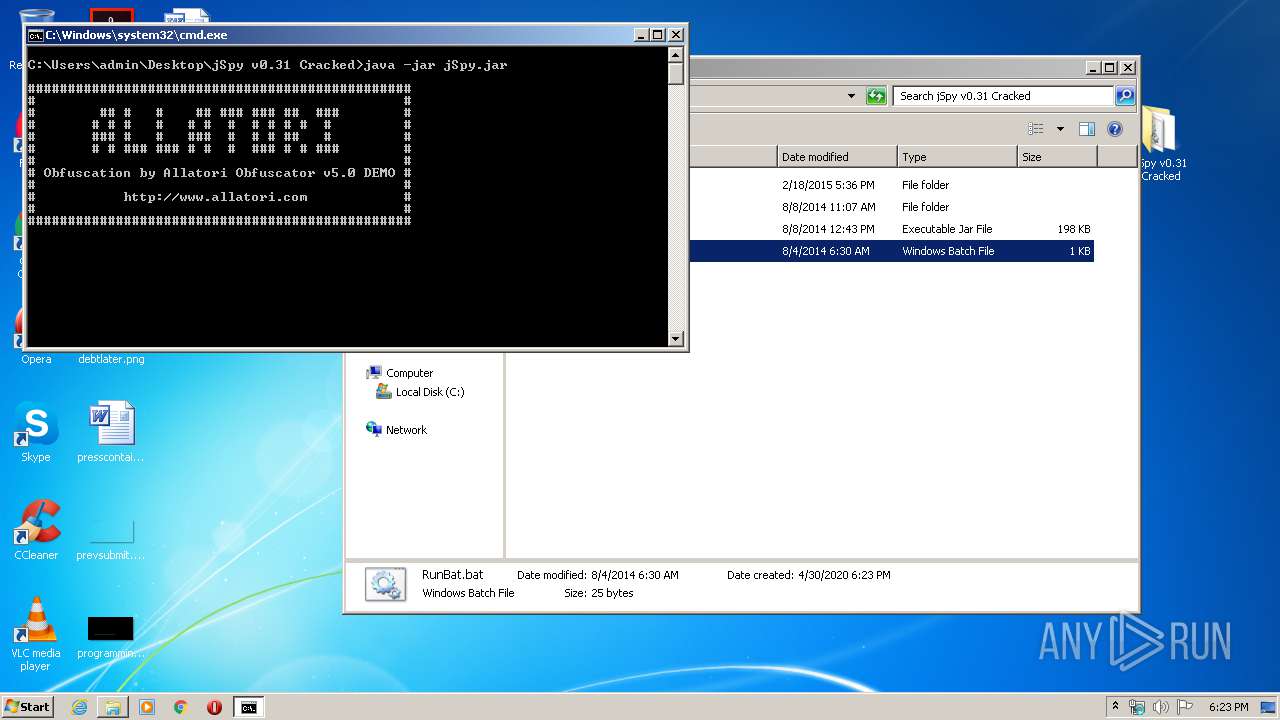Sort by Size column header
The height and width of the screenshot is (720, 1280).
pos(1057,157)
